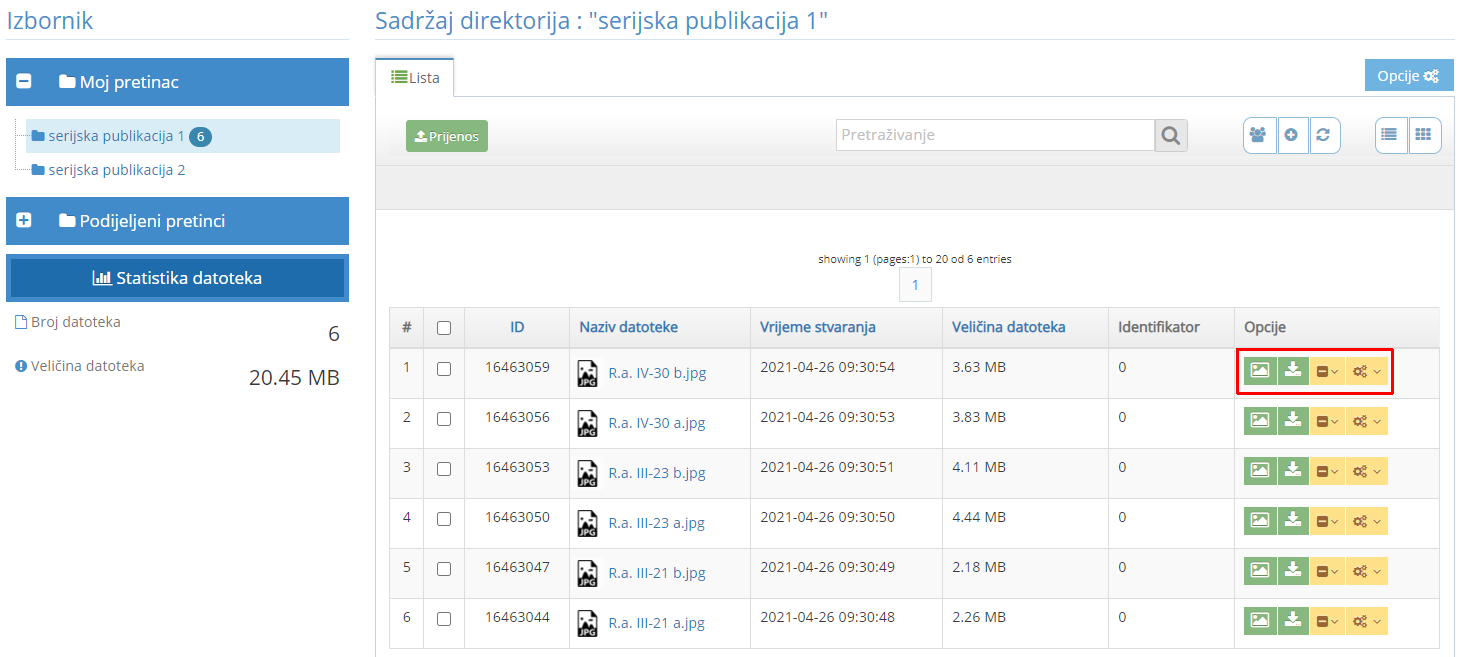Screen dimensions: 1462x657
Task: Expand the Podijeljeni pretinci section
Action: pyautogui.click(x=23, y=221)
